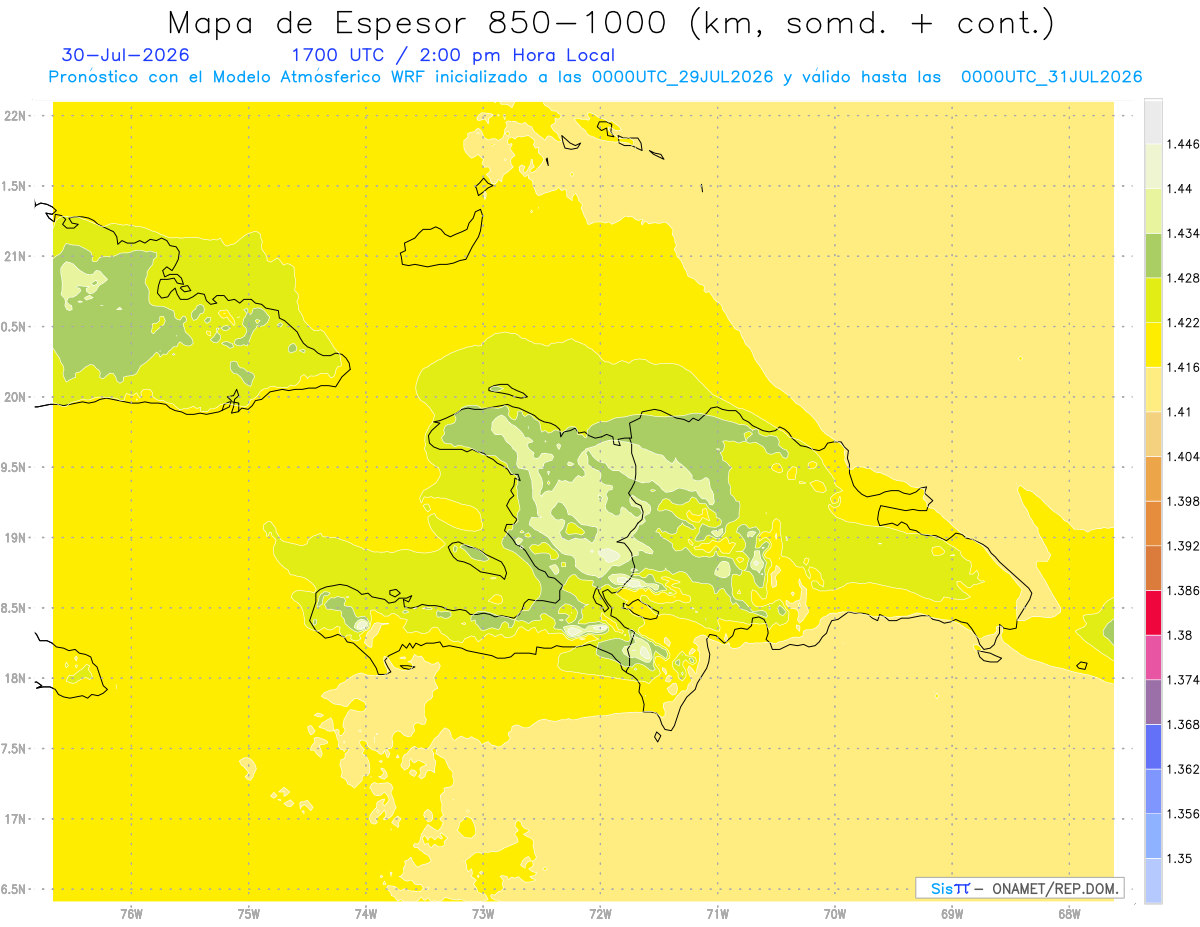Click the legend value '1.35'

click(x=1180, y=858)
